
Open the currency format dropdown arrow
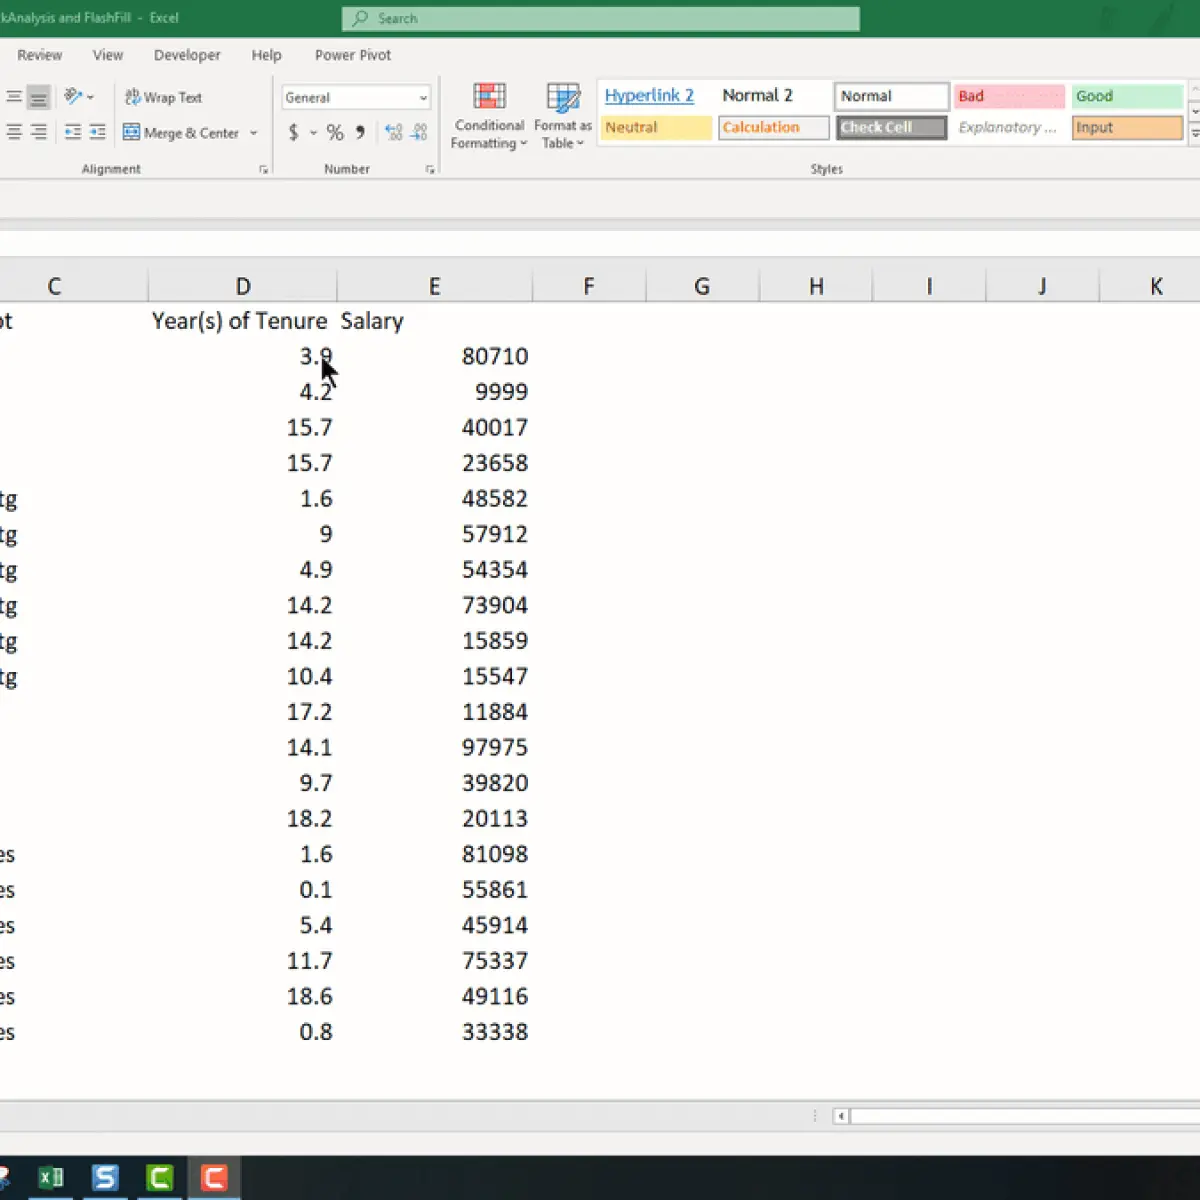tap(313, 132)
